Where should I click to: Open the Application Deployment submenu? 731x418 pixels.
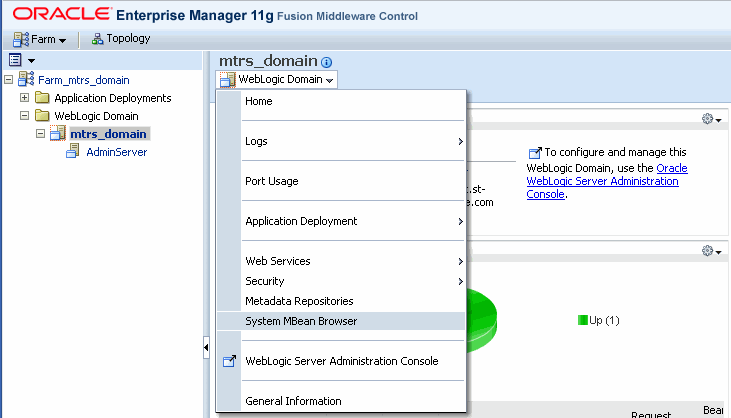[341, 221]
